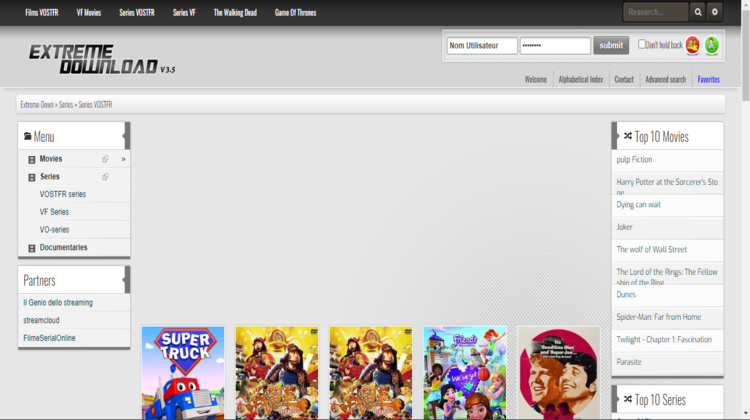Open the Advanced search tab
Image resolution: width=750 pixels, height=420 pixels.
(x=665, y=79)
